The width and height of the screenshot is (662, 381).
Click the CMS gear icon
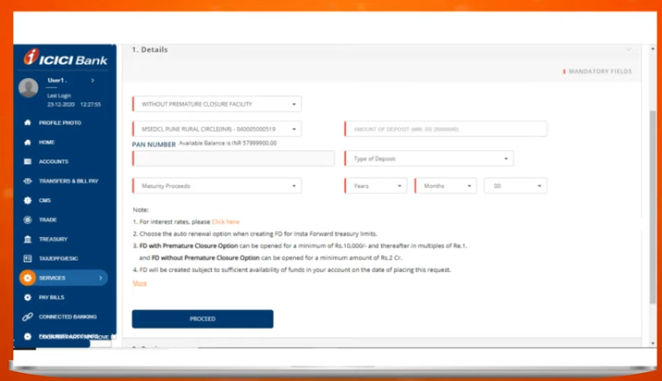(x=27, y=200)
